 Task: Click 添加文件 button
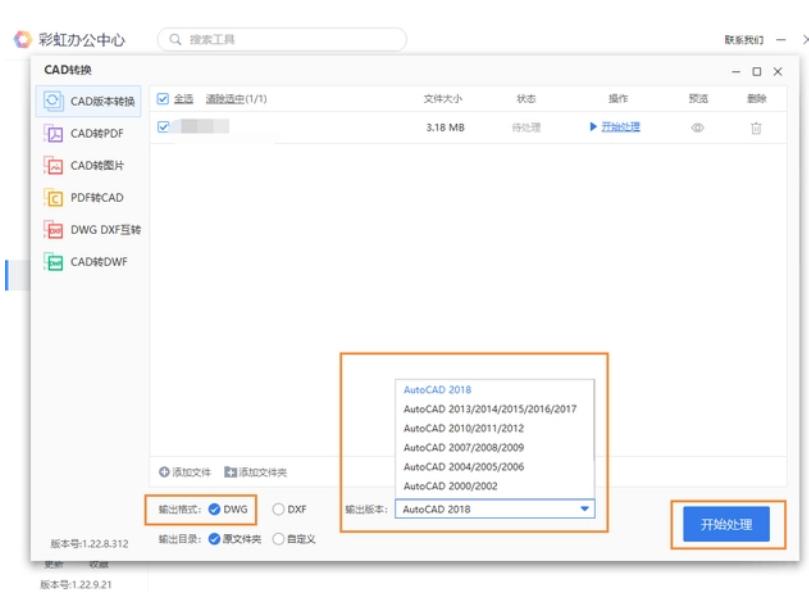185,472
